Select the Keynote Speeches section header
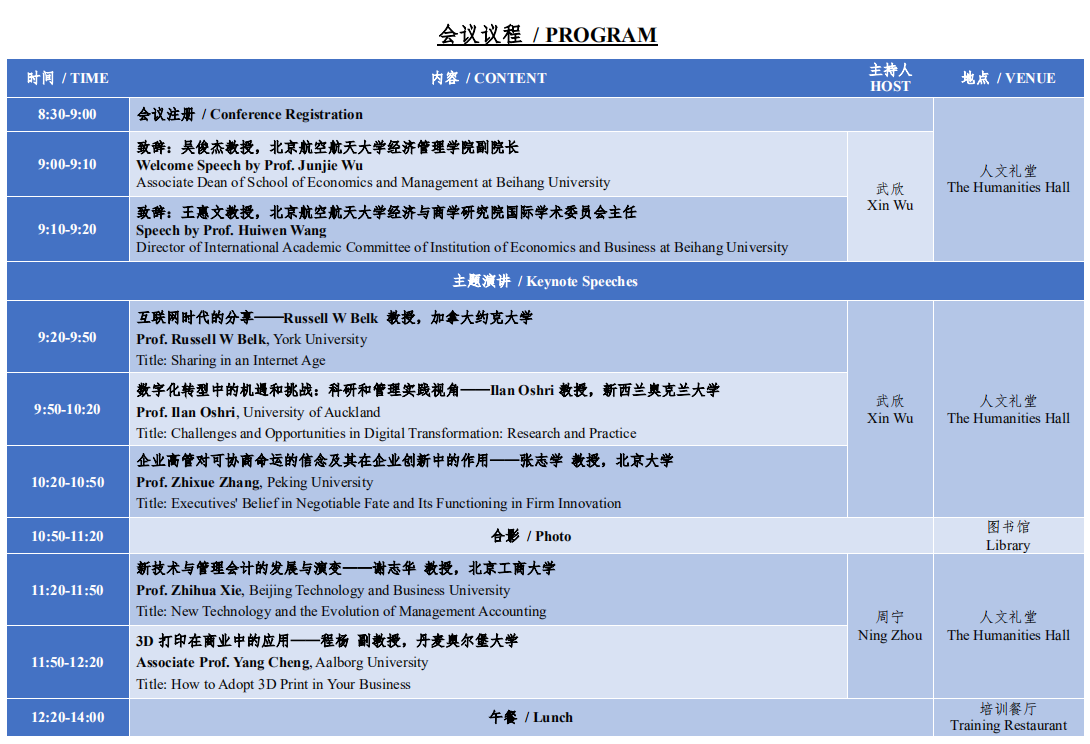 tap(545, 281)
